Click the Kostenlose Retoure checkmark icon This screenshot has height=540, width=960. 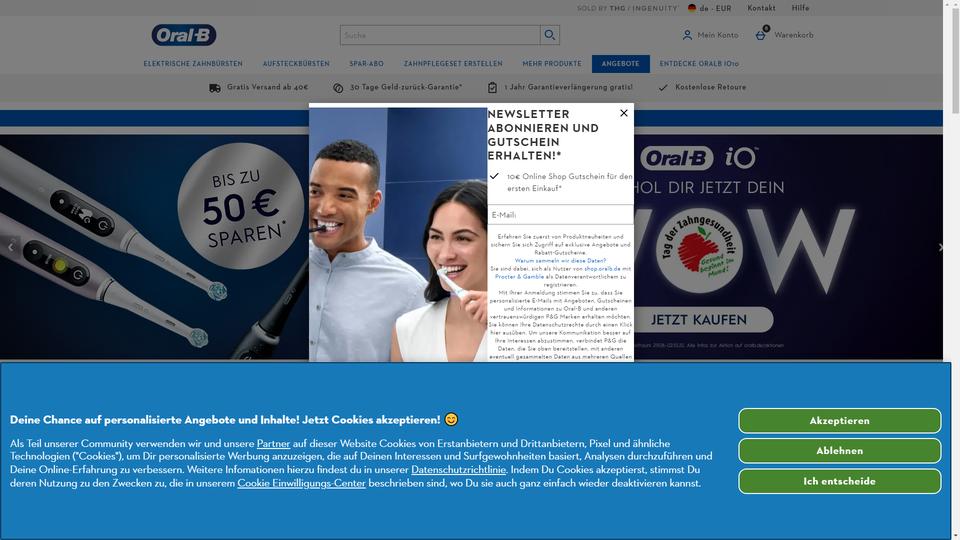(663, 88)
